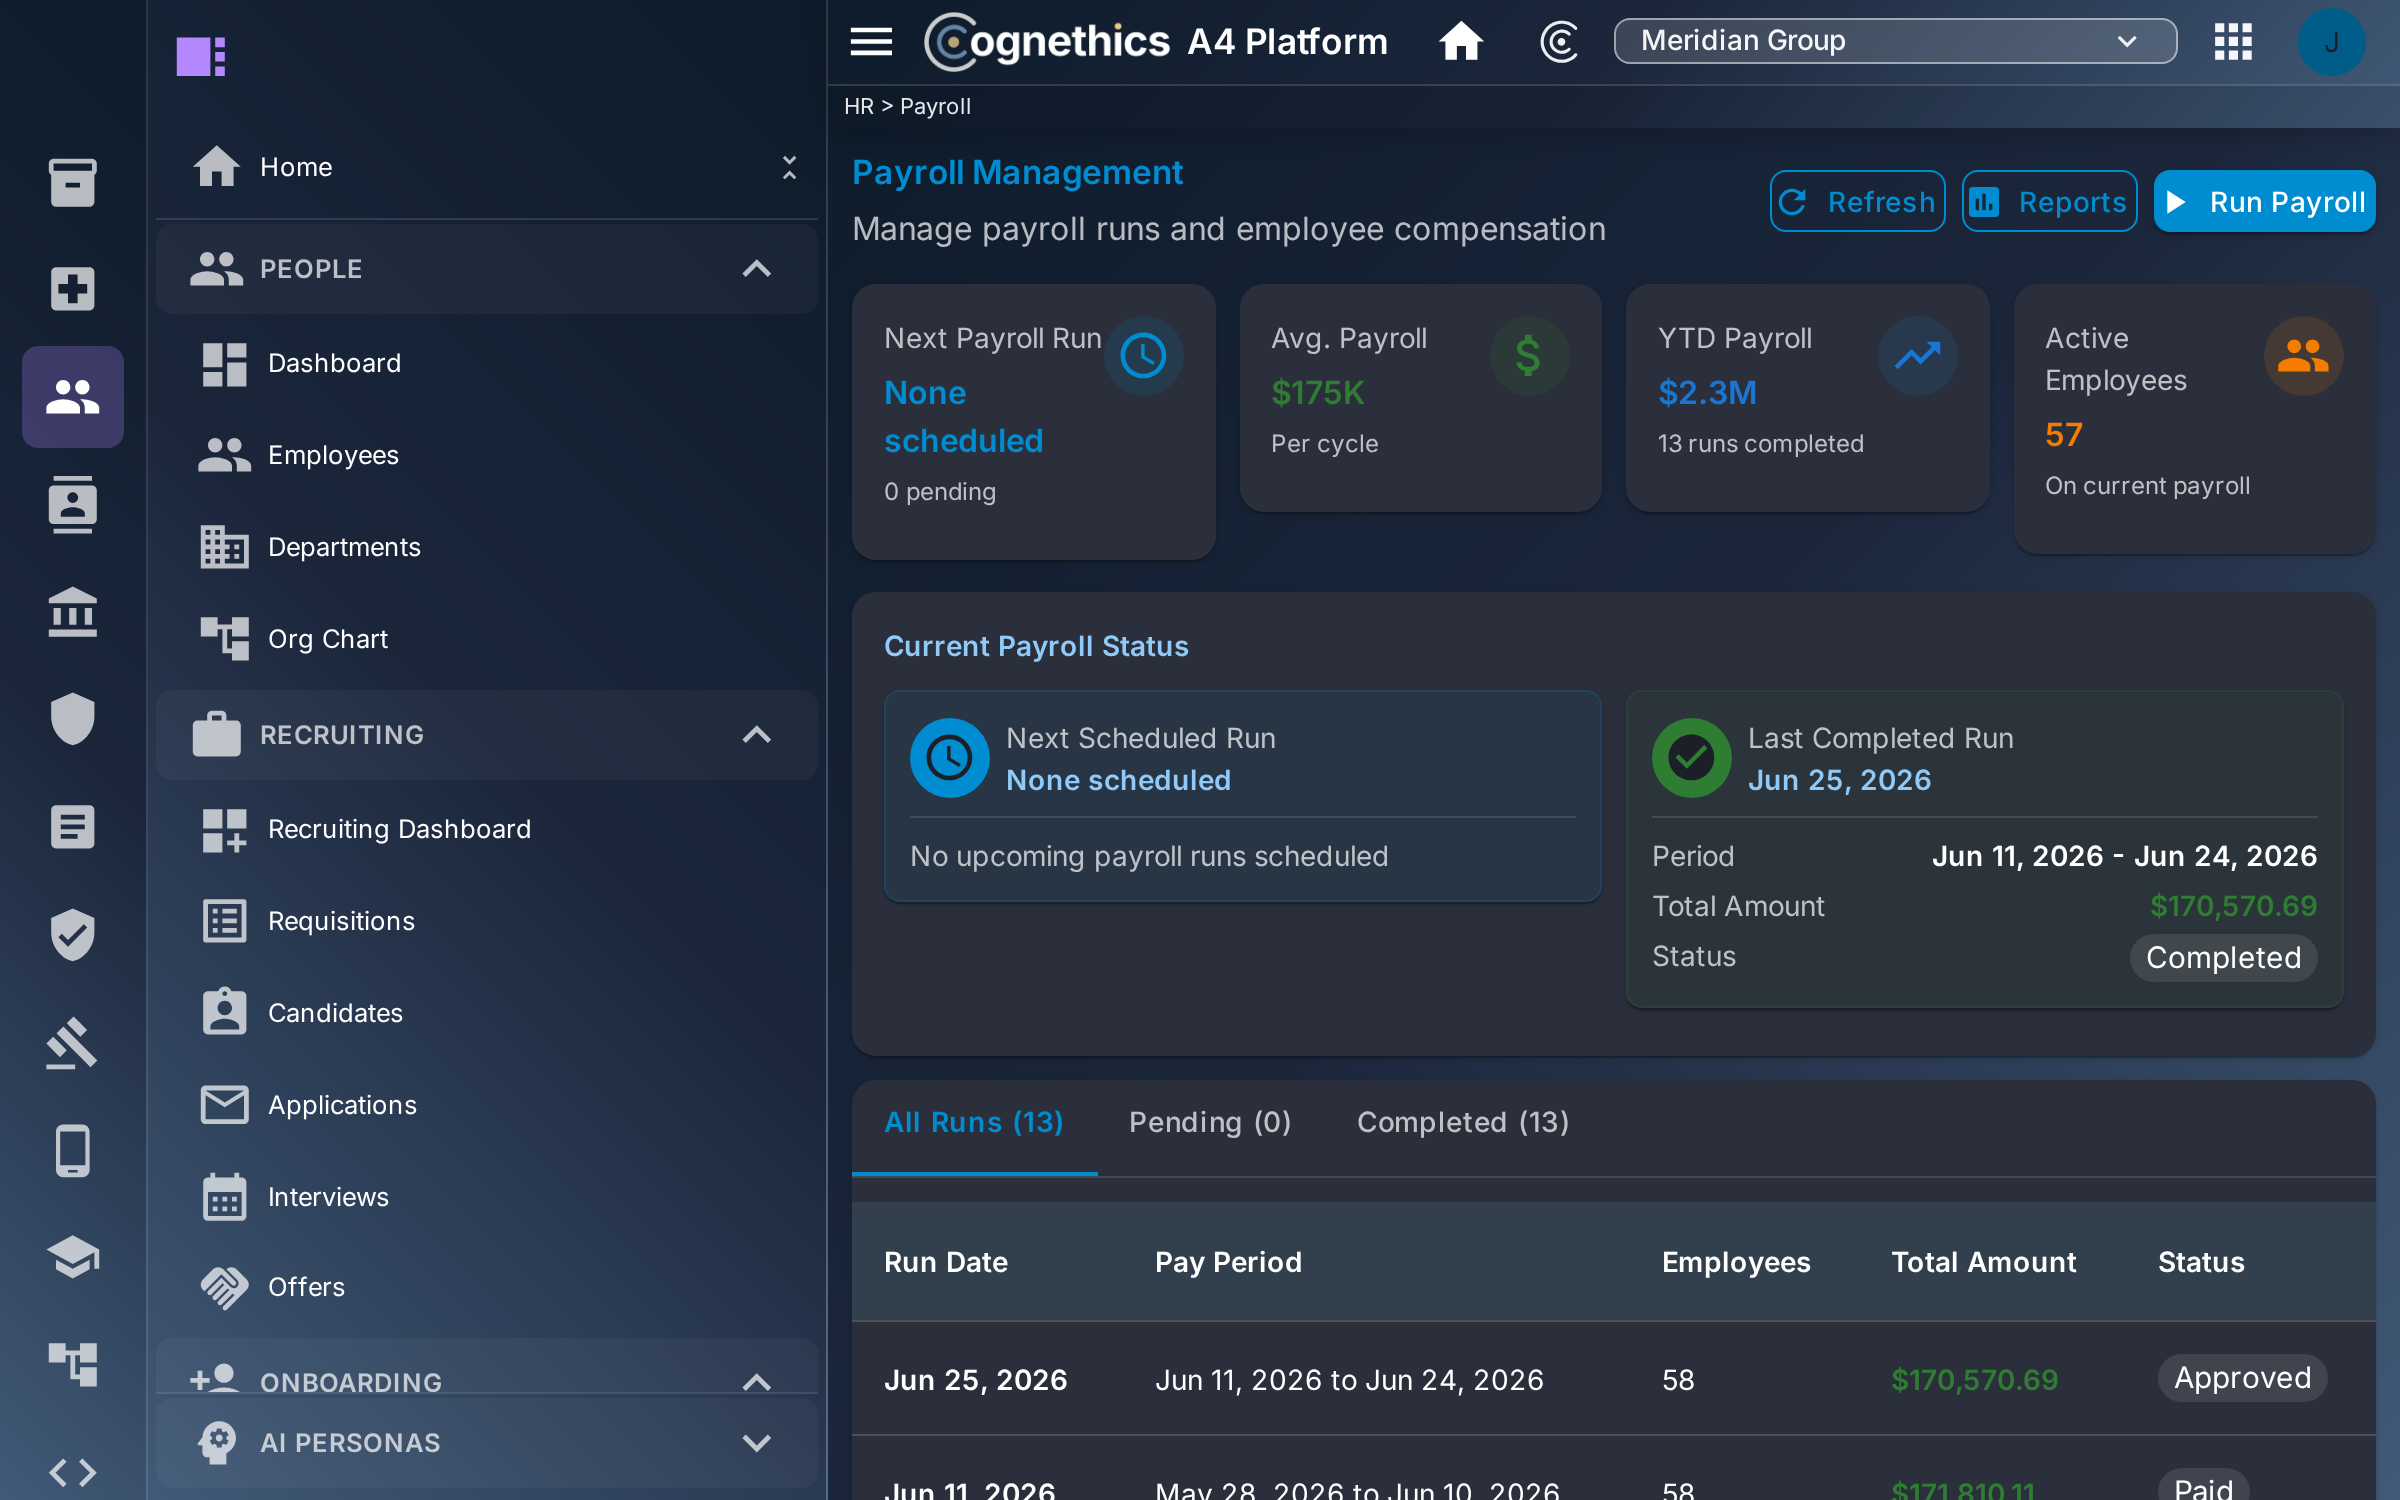Click the clock icon on Next Payroll Run card
Image resolution: width=2400 pixels, height=1500 pixels.
point(1143,356)
